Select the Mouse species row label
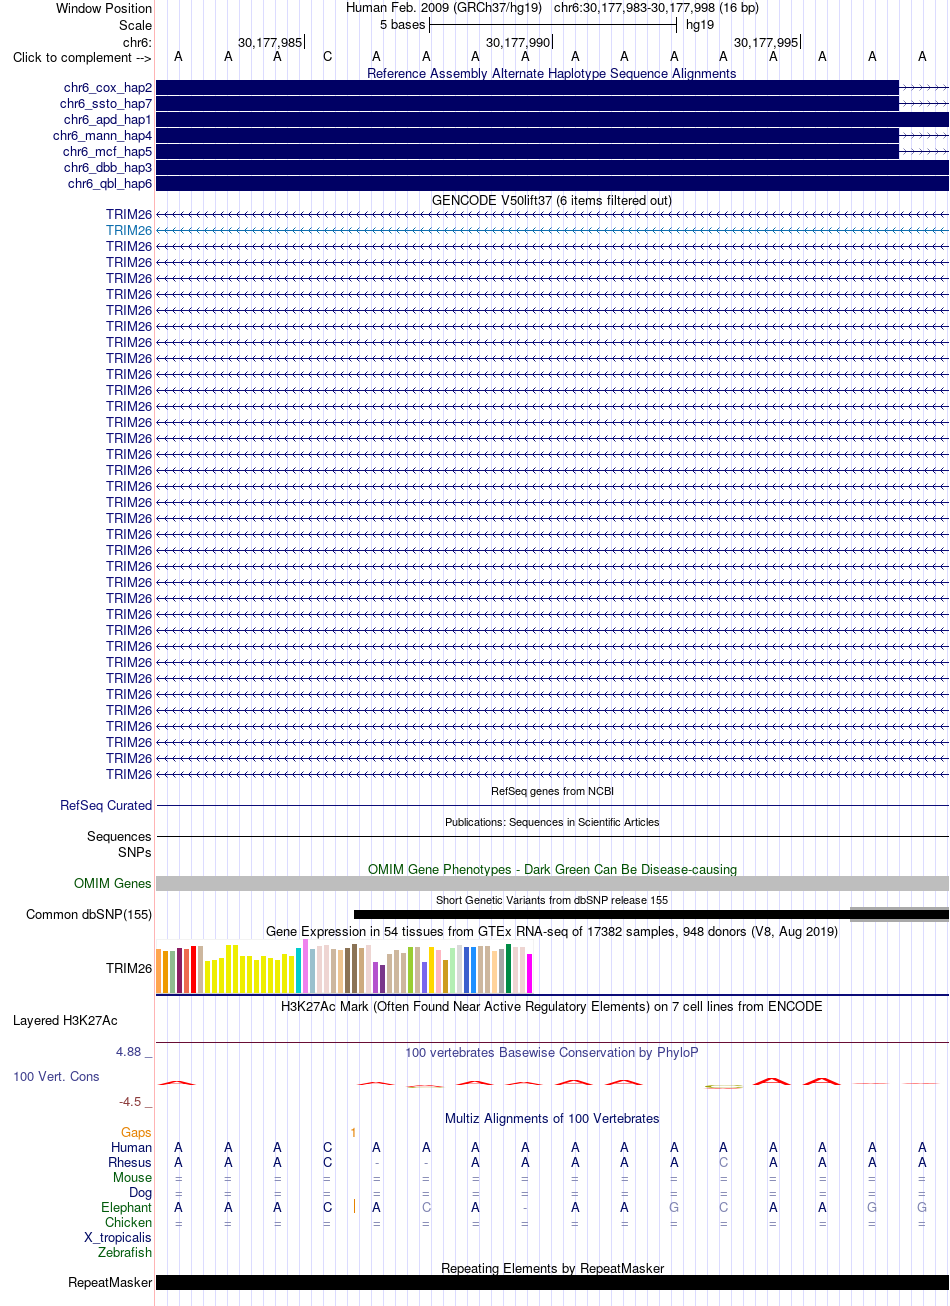The height and width of the screenshot is (1306, 950). 133,1177
